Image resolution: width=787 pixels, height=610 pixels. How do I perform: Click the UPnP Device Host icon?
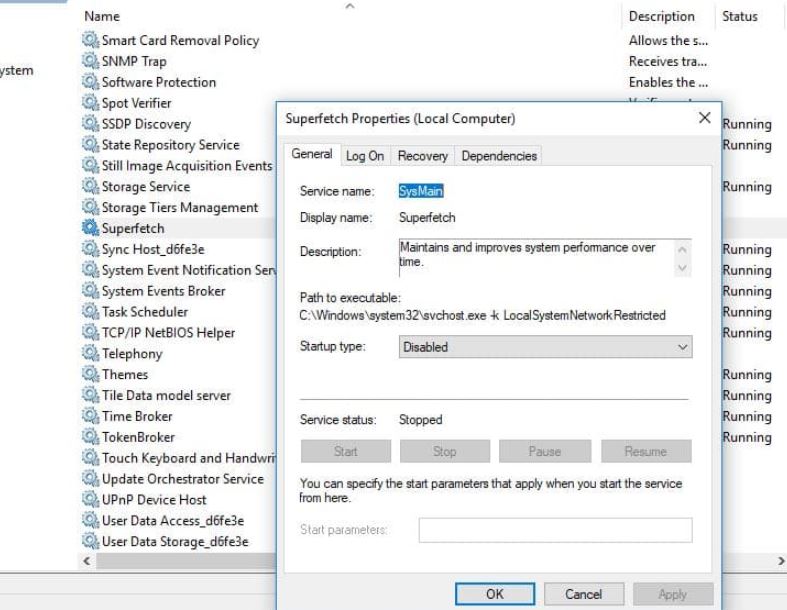click(92, 500)
